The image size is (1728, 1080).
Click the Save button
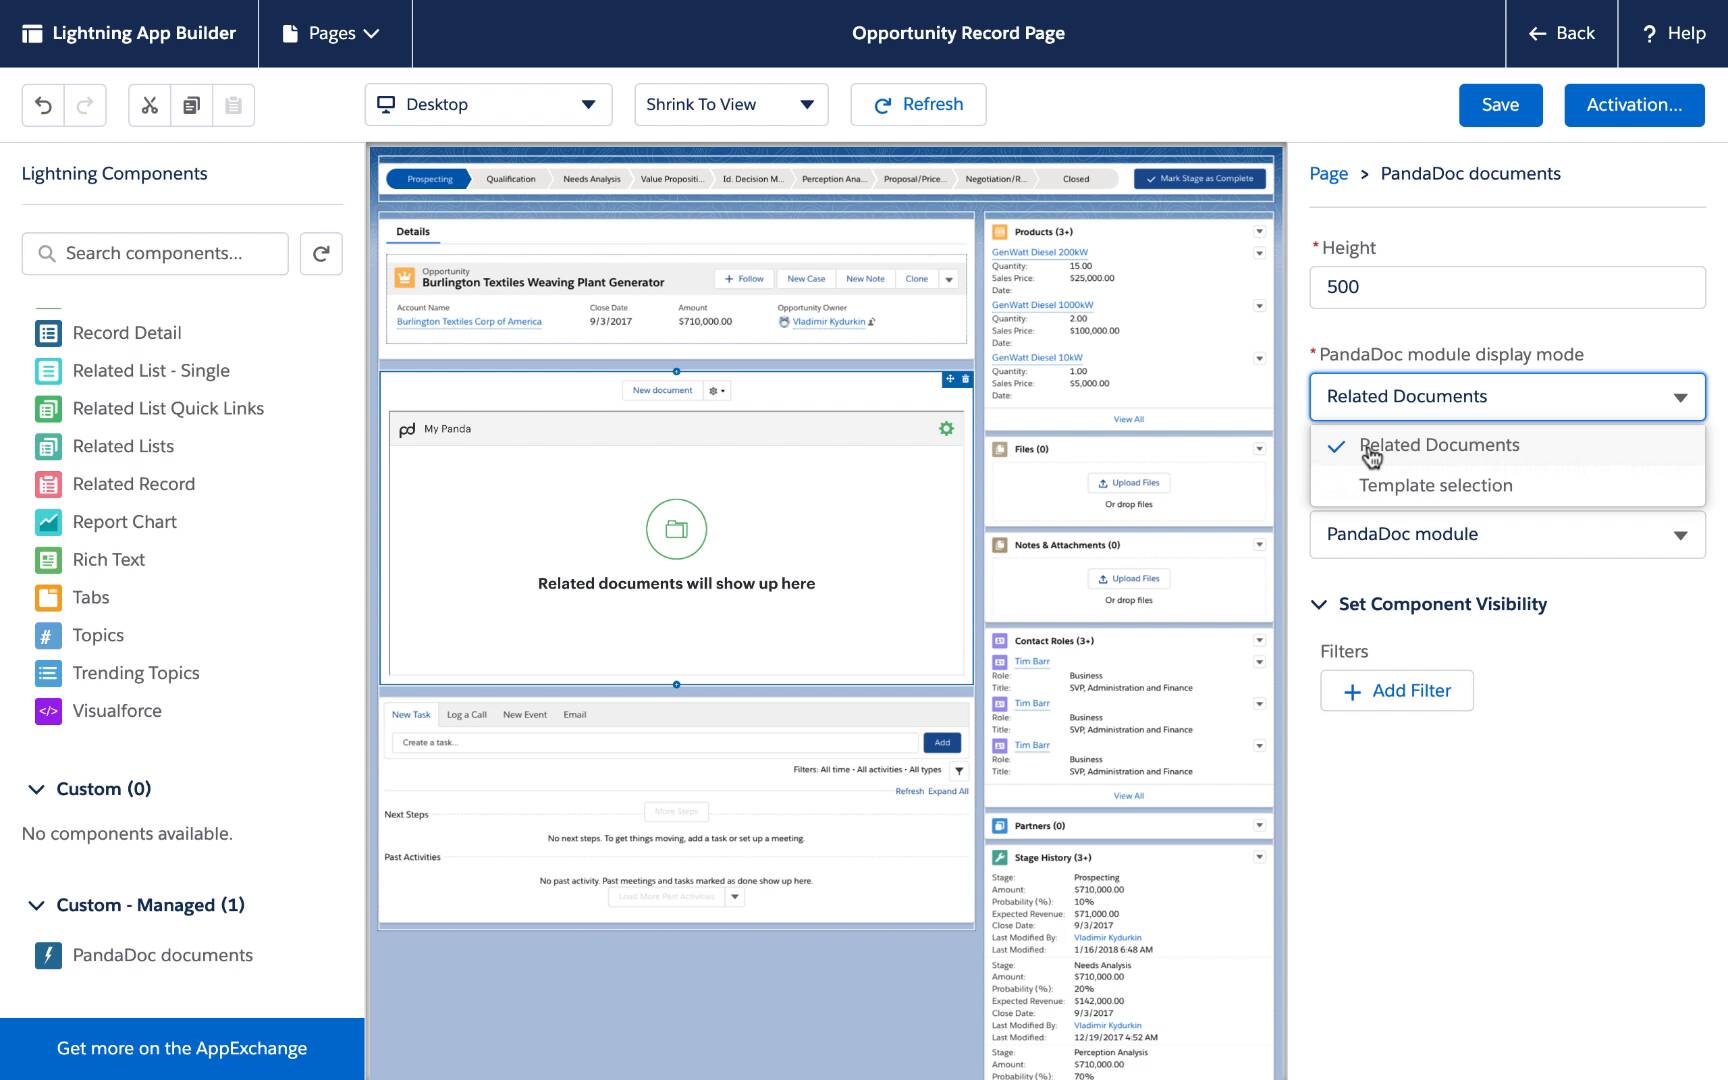(x=1500, y=105)
